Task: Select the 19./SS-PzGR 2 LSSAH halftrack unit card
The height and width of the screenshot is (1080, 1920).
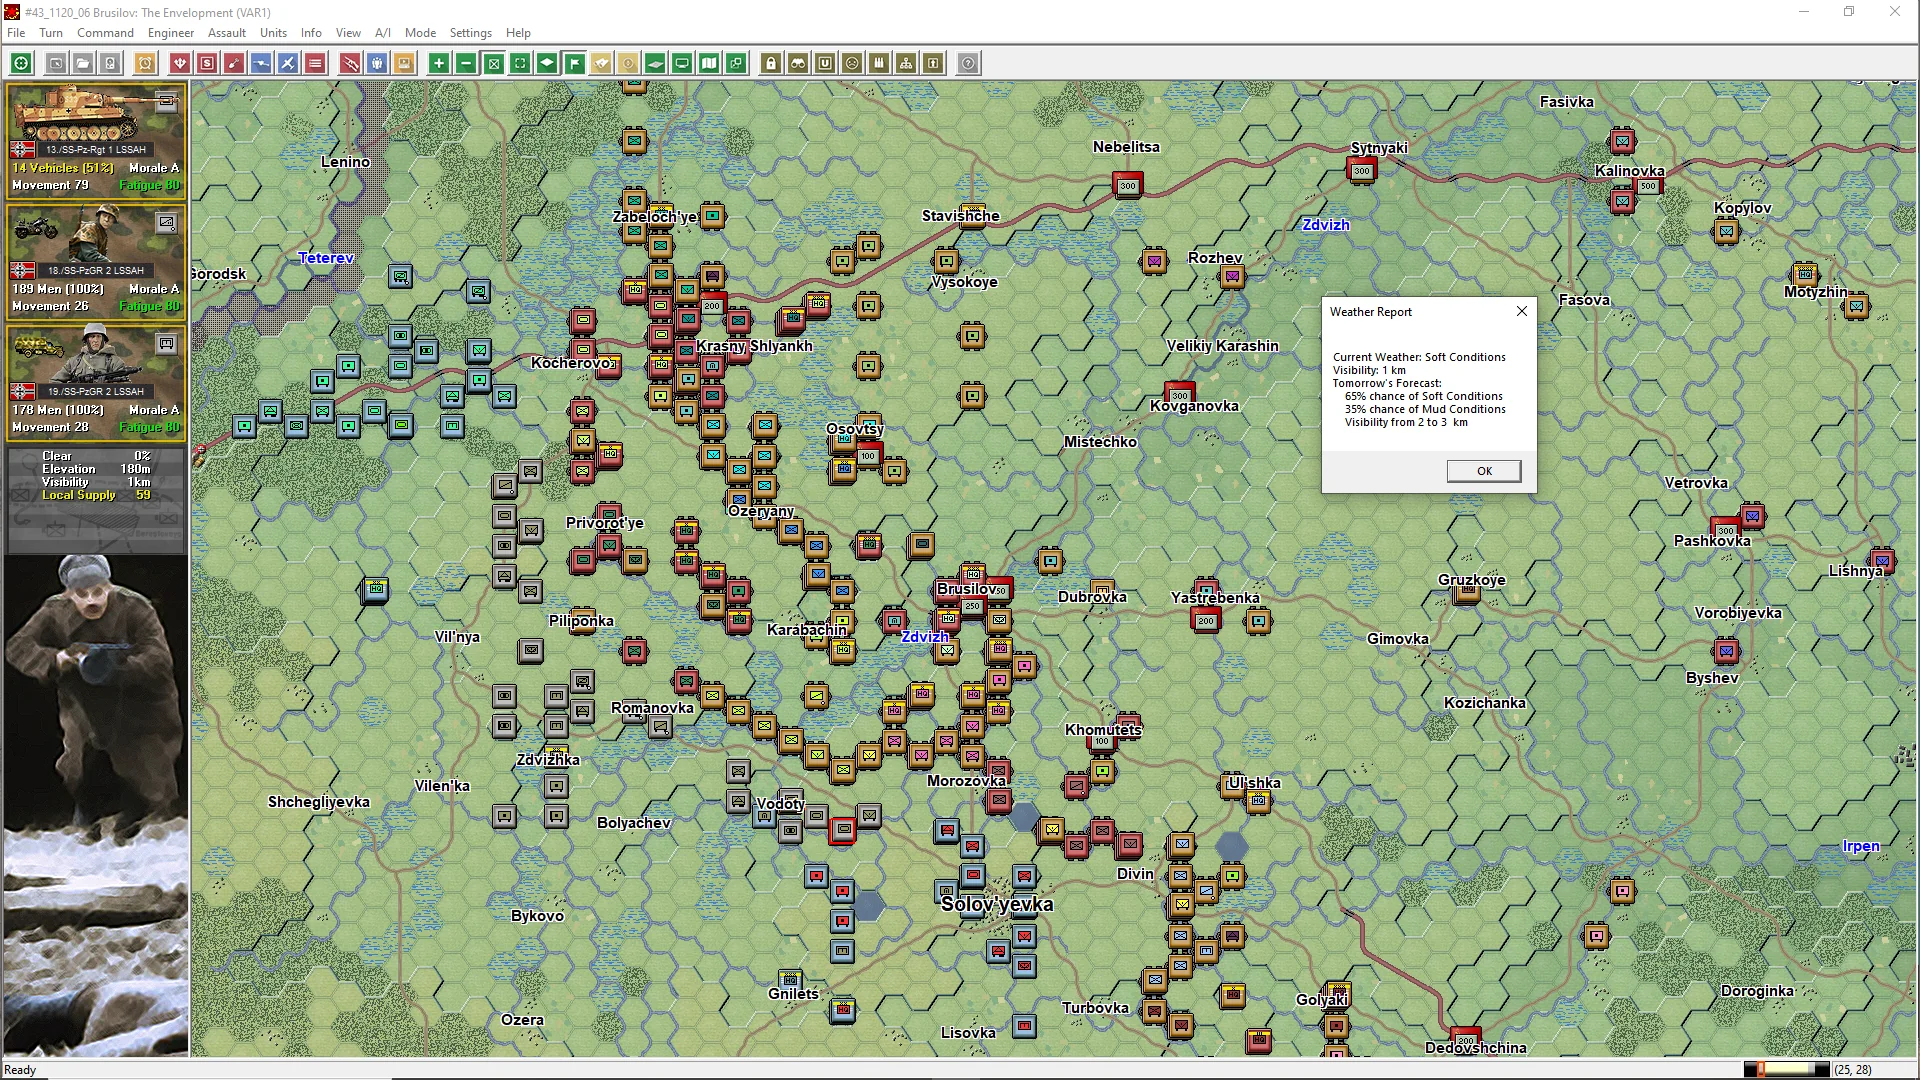Action: pos(96,383)
